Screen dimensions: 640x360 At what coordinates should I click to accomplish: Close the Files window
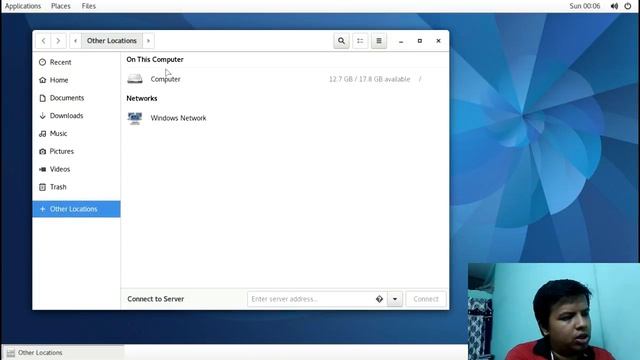click(x=438, y=41)
